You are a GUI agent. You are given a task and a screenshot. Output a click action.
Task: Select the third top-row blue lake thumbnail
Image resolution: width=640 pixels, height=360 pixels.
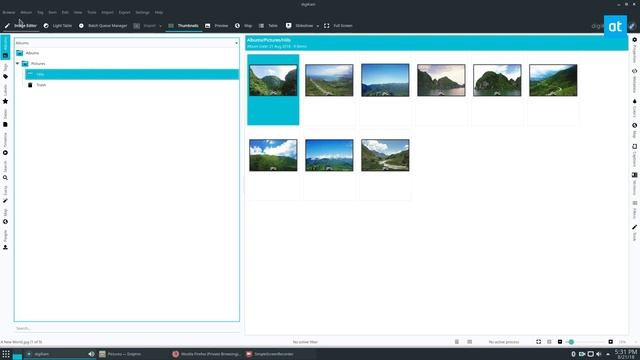385,80
